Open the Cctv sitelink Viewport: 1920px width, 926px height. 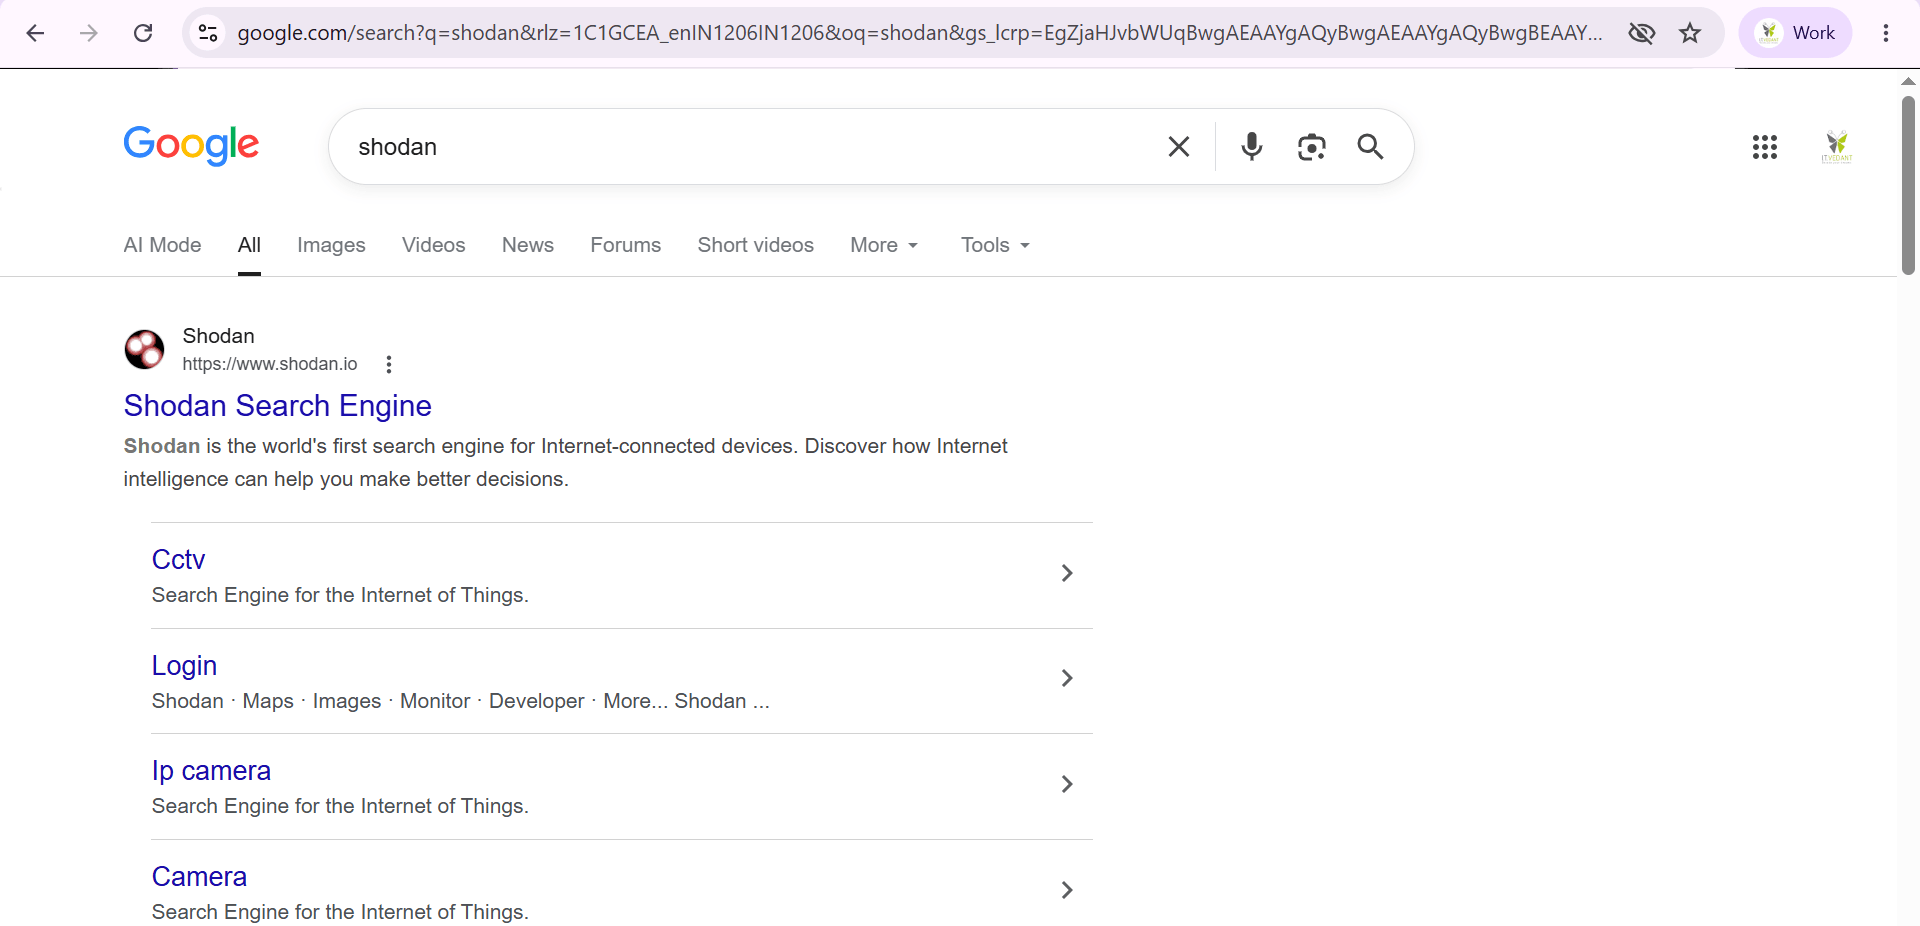(179, 560)
